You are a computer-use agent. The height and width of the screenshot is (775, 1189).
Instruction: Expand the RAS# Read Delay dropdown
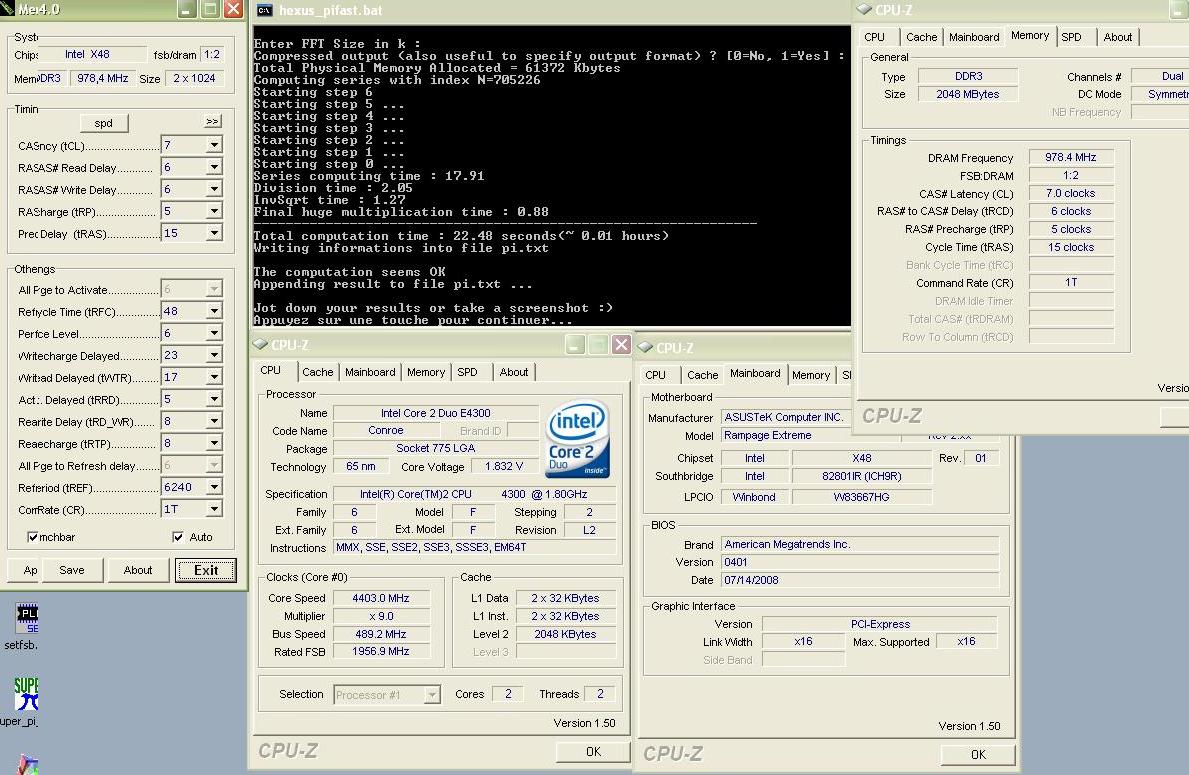[x=215, y=167]
